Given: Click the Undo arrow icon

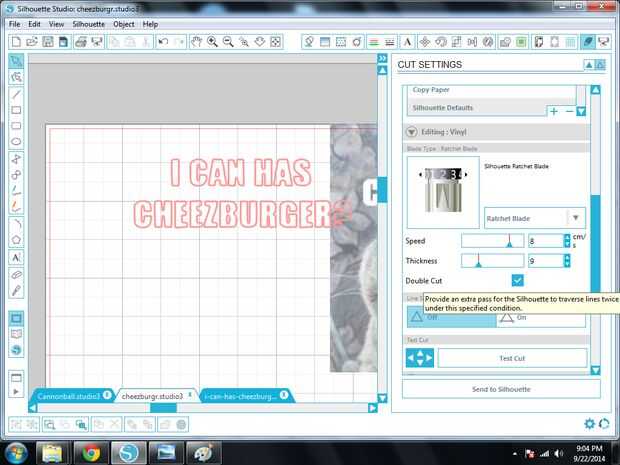Looking at the screenshot, I should click(x=163, y=42).
